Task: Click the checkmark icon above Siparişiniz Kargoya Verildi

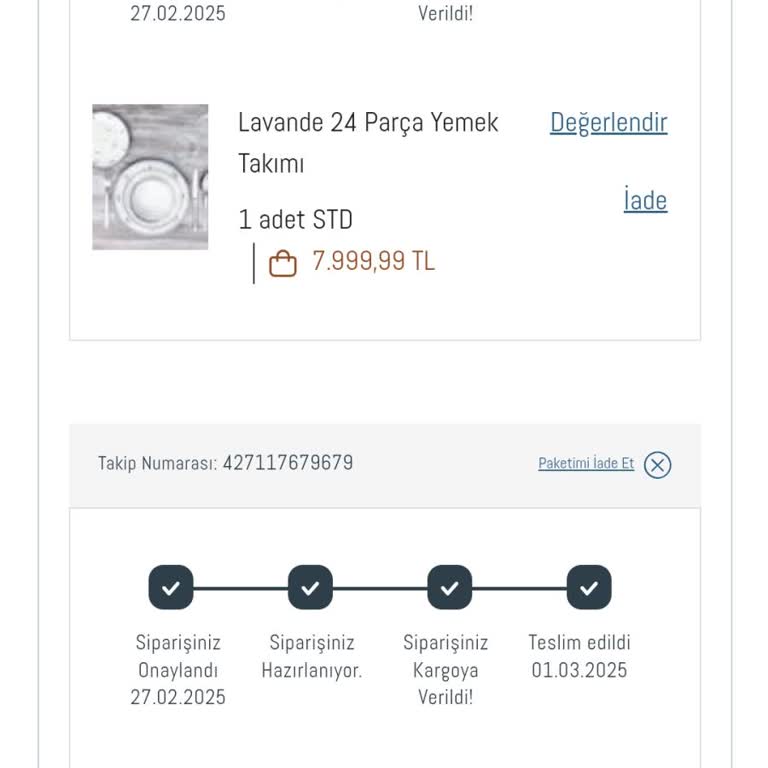Action: [x=449, y=588]
